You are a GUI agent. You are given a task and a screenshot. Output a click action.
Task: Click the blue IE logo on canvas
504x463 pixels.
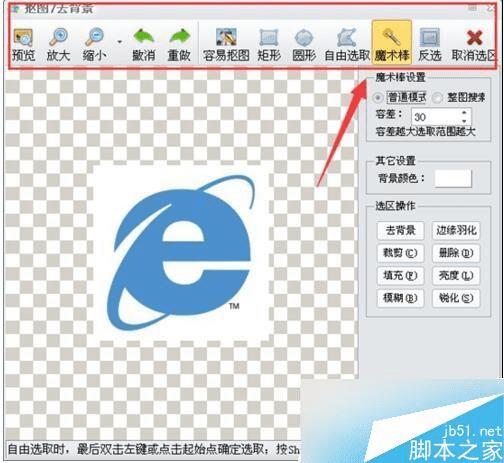tap(182, 253)
